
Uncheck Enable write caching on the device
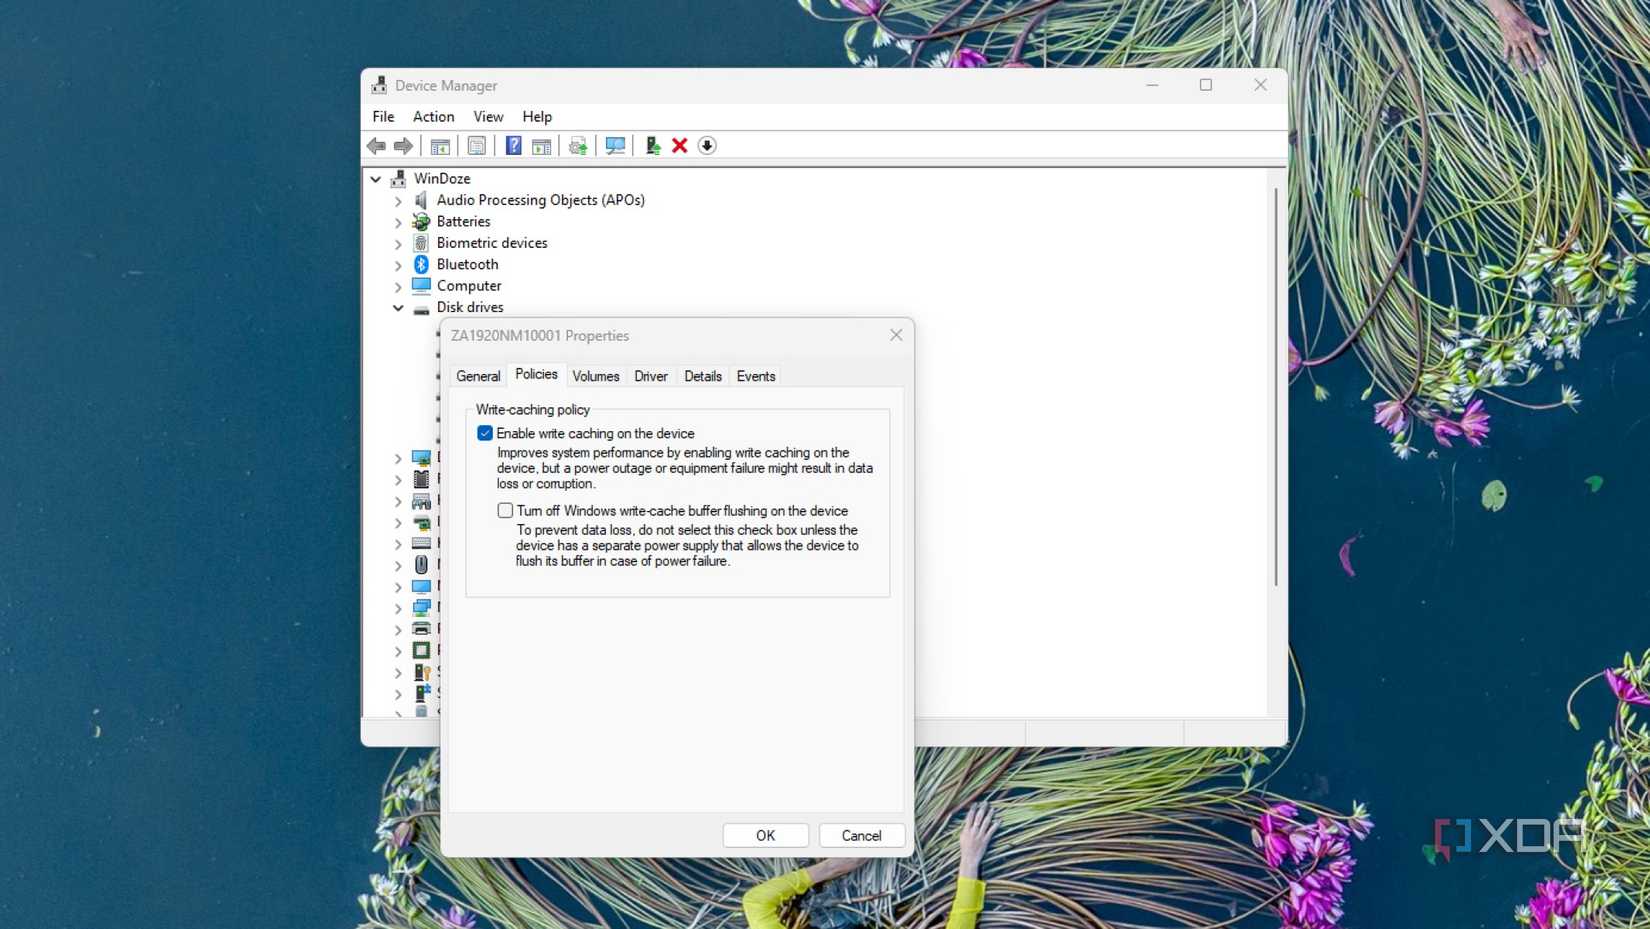tap(485, 433)
